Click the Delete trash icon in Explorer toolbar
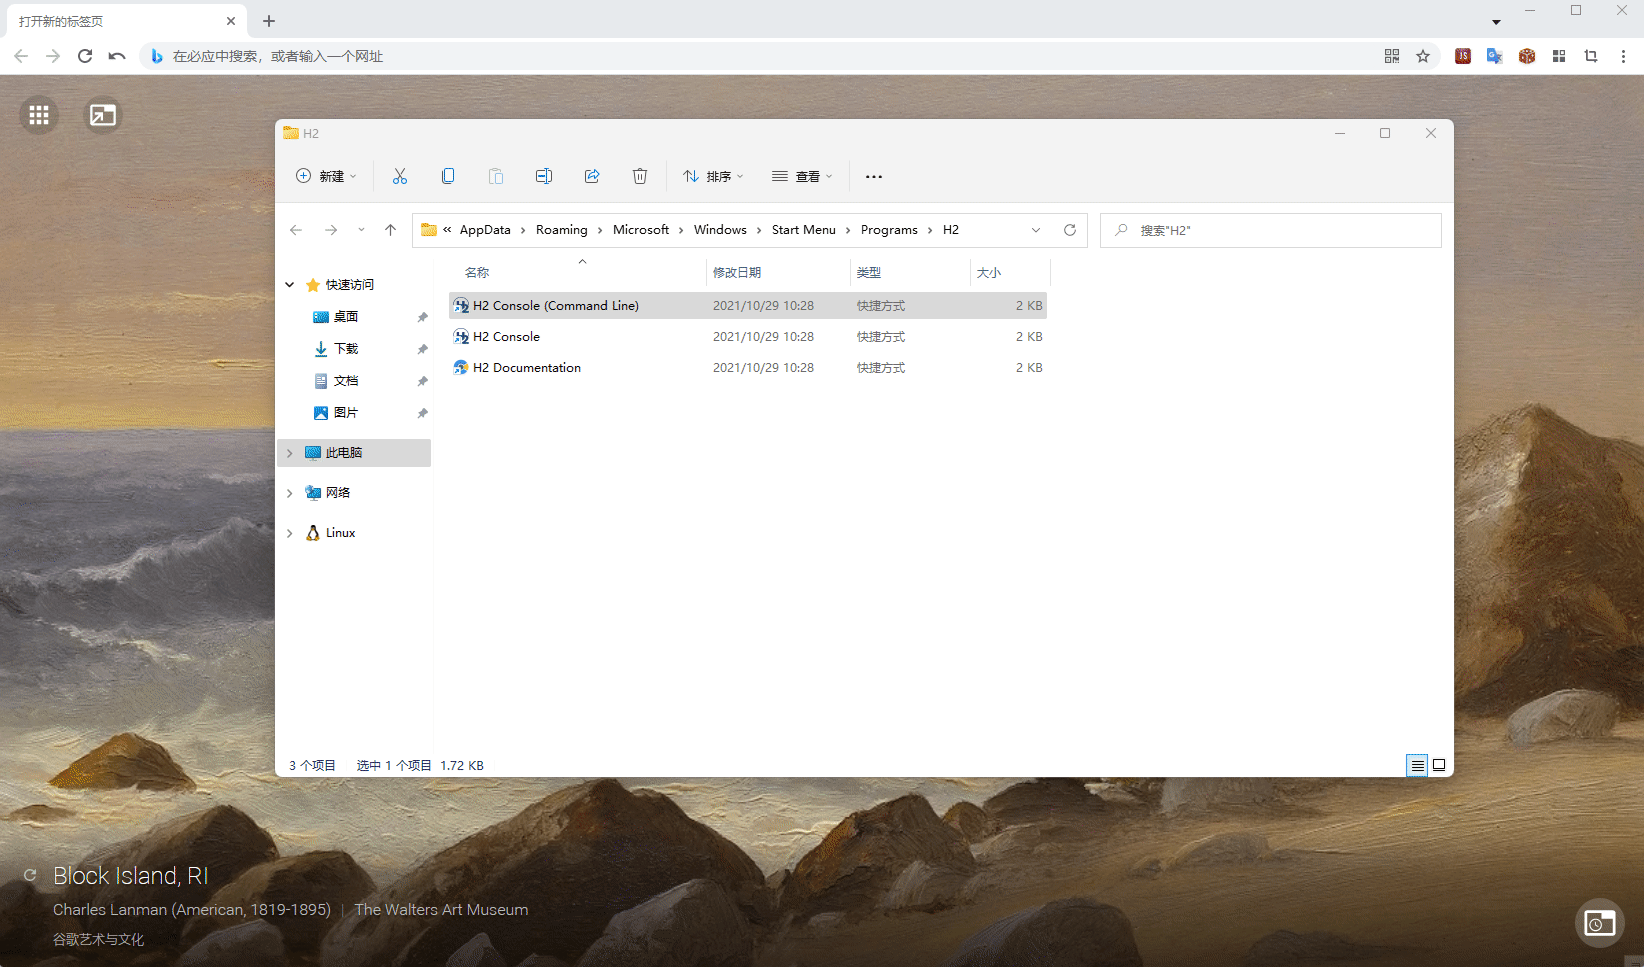The height and width of the screenshot is (967, 1644). [x=640, y=176]
